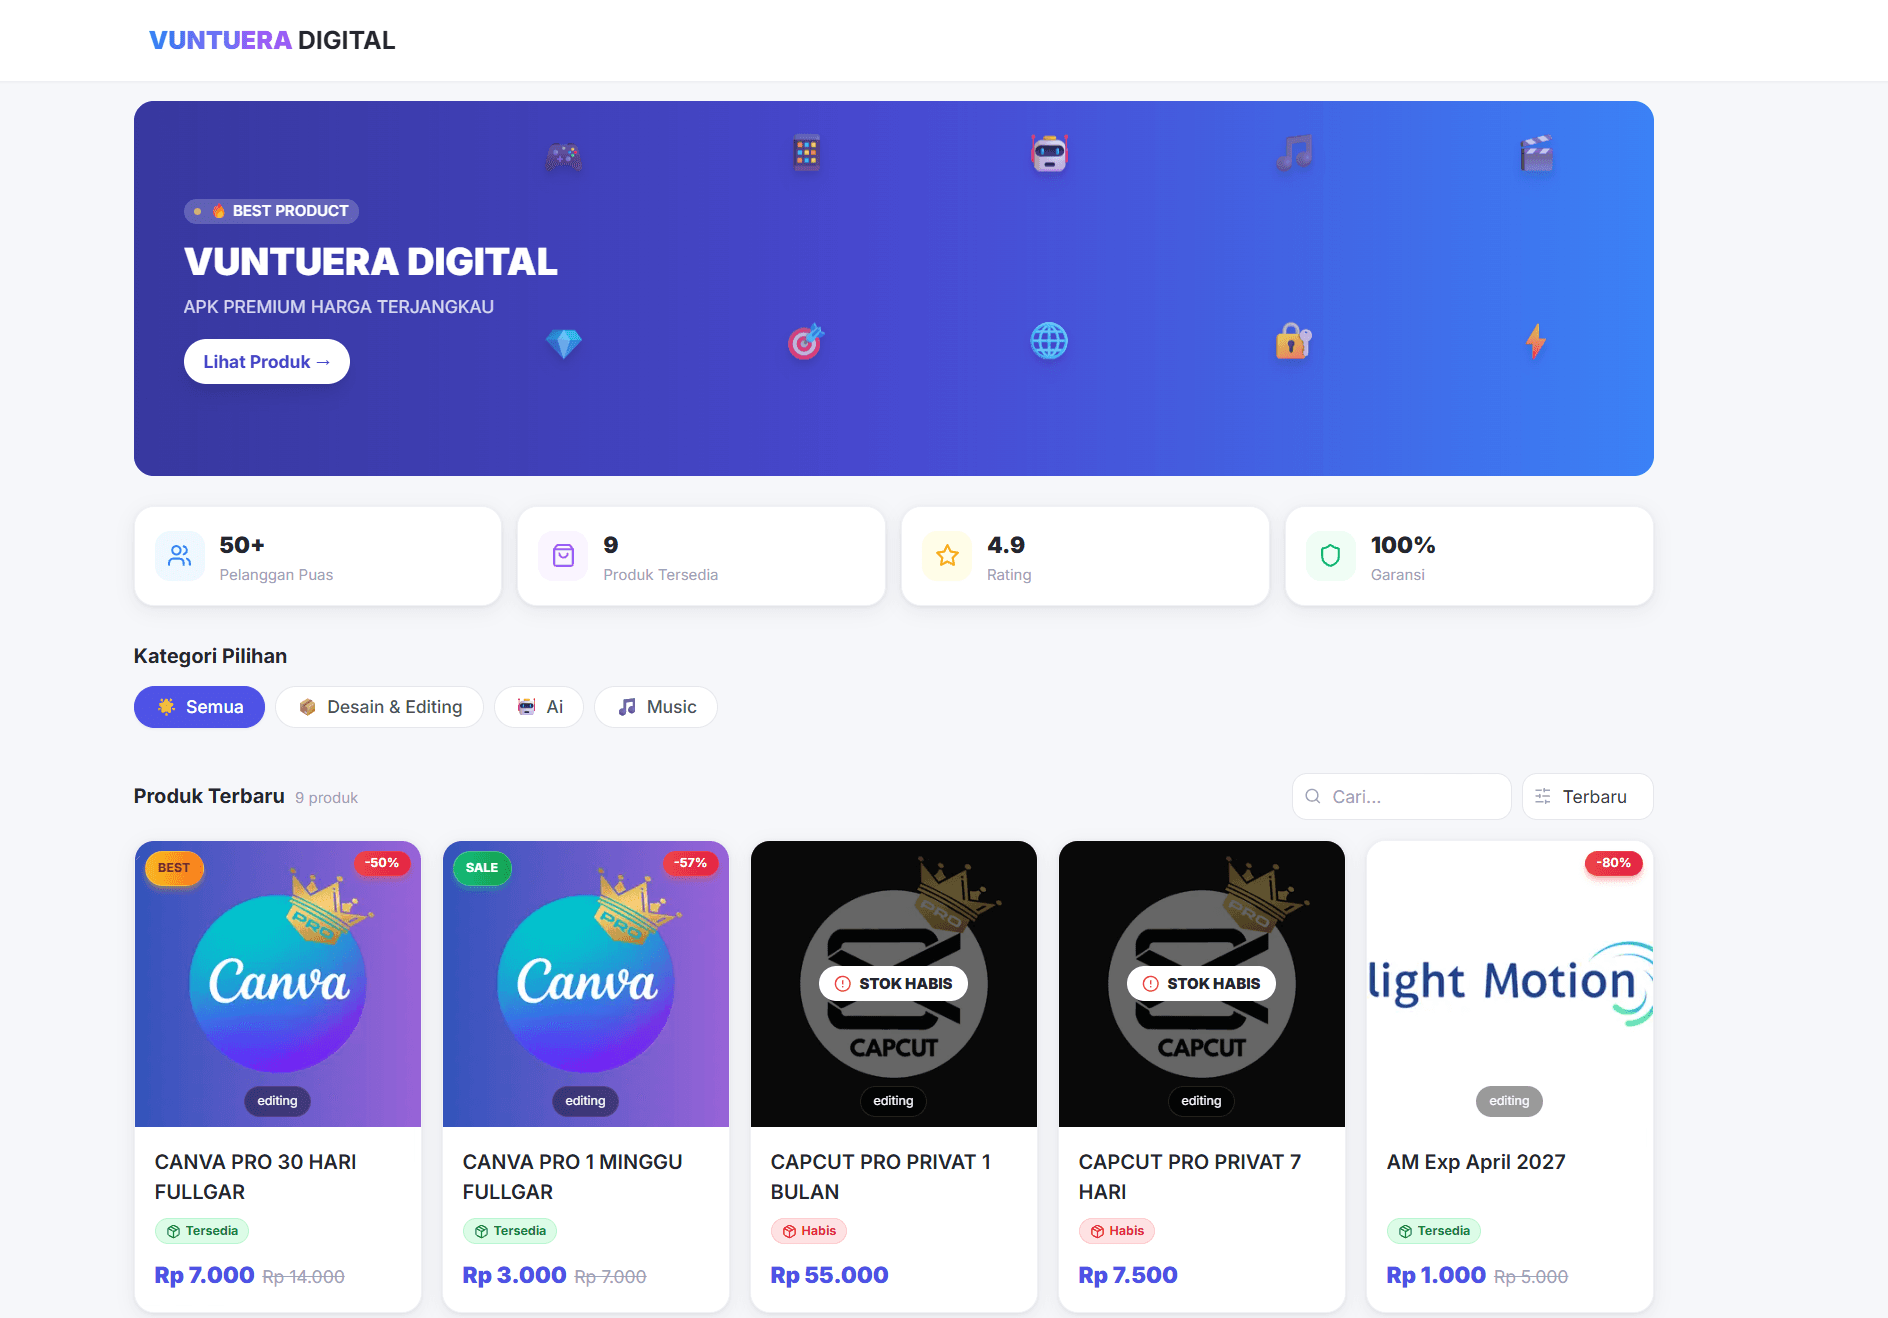
Task: Click the users icon on Pelanggan Puas card
Action: coord(180,556)
